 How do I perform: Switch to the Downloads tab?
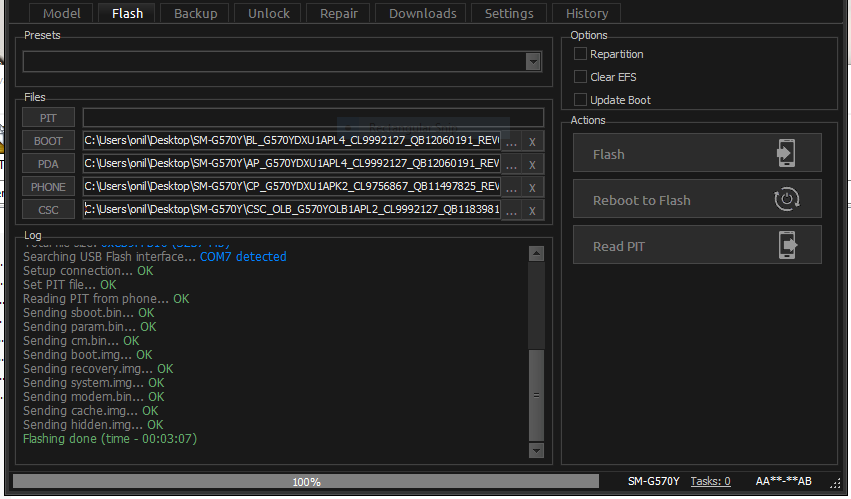point(422,13)
